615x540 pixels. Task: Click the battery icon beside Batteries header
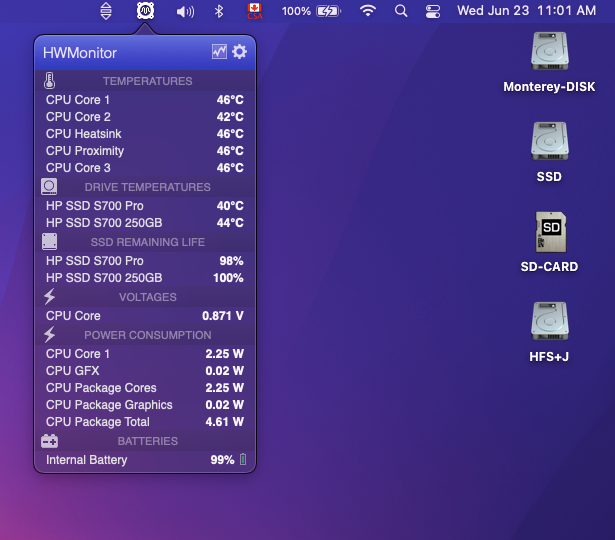point(49,441)
